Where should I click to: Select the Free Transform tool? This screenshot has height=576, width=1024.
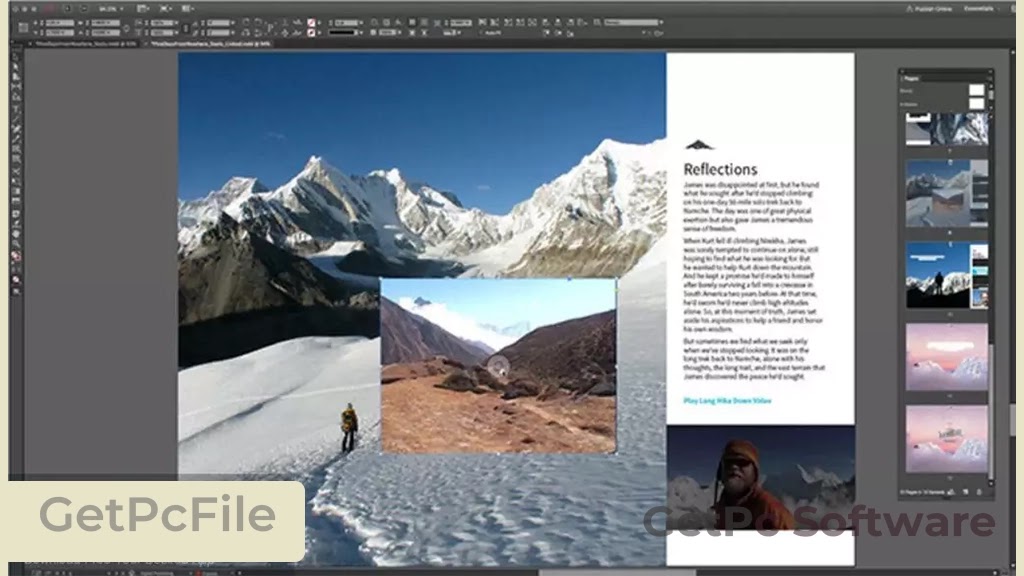point(16,182)
